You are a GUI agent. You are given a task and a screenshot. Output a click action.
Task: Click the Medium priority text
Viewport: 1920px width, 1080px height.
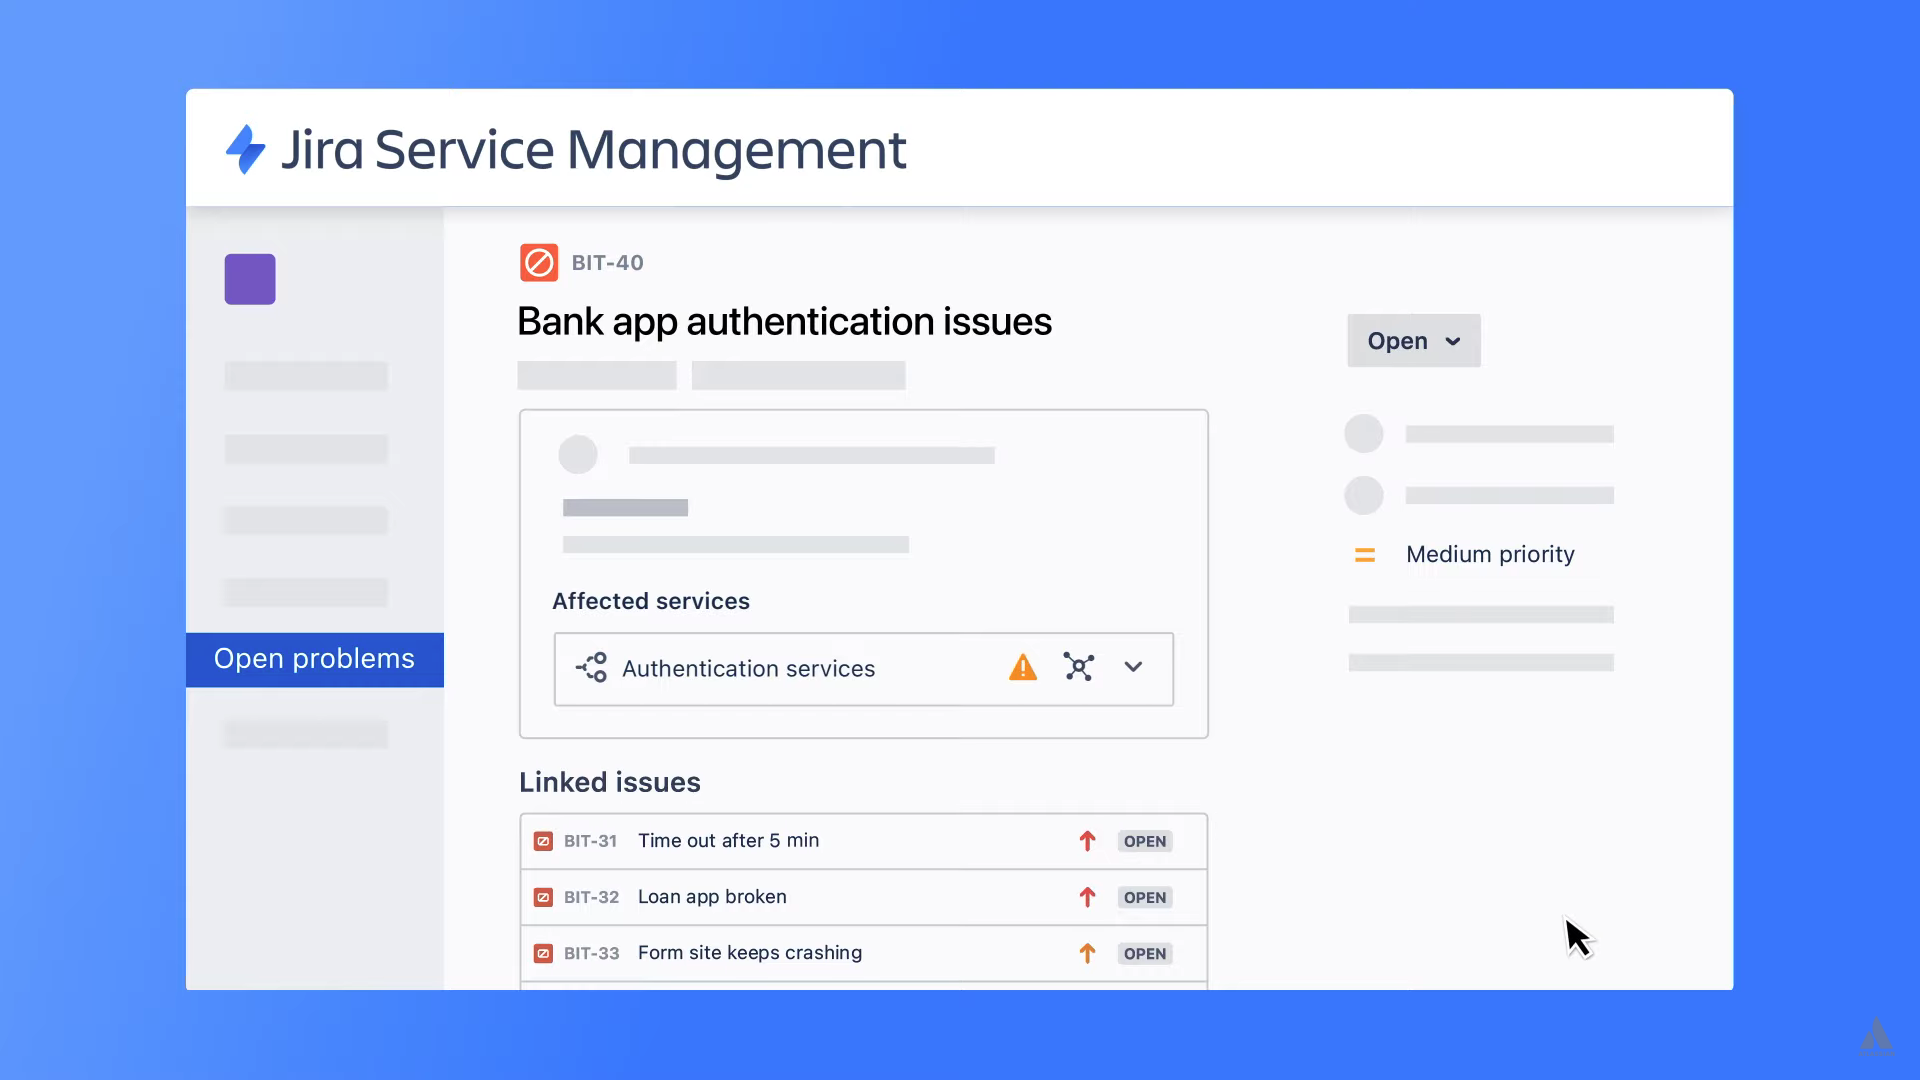pos(1490,554)
